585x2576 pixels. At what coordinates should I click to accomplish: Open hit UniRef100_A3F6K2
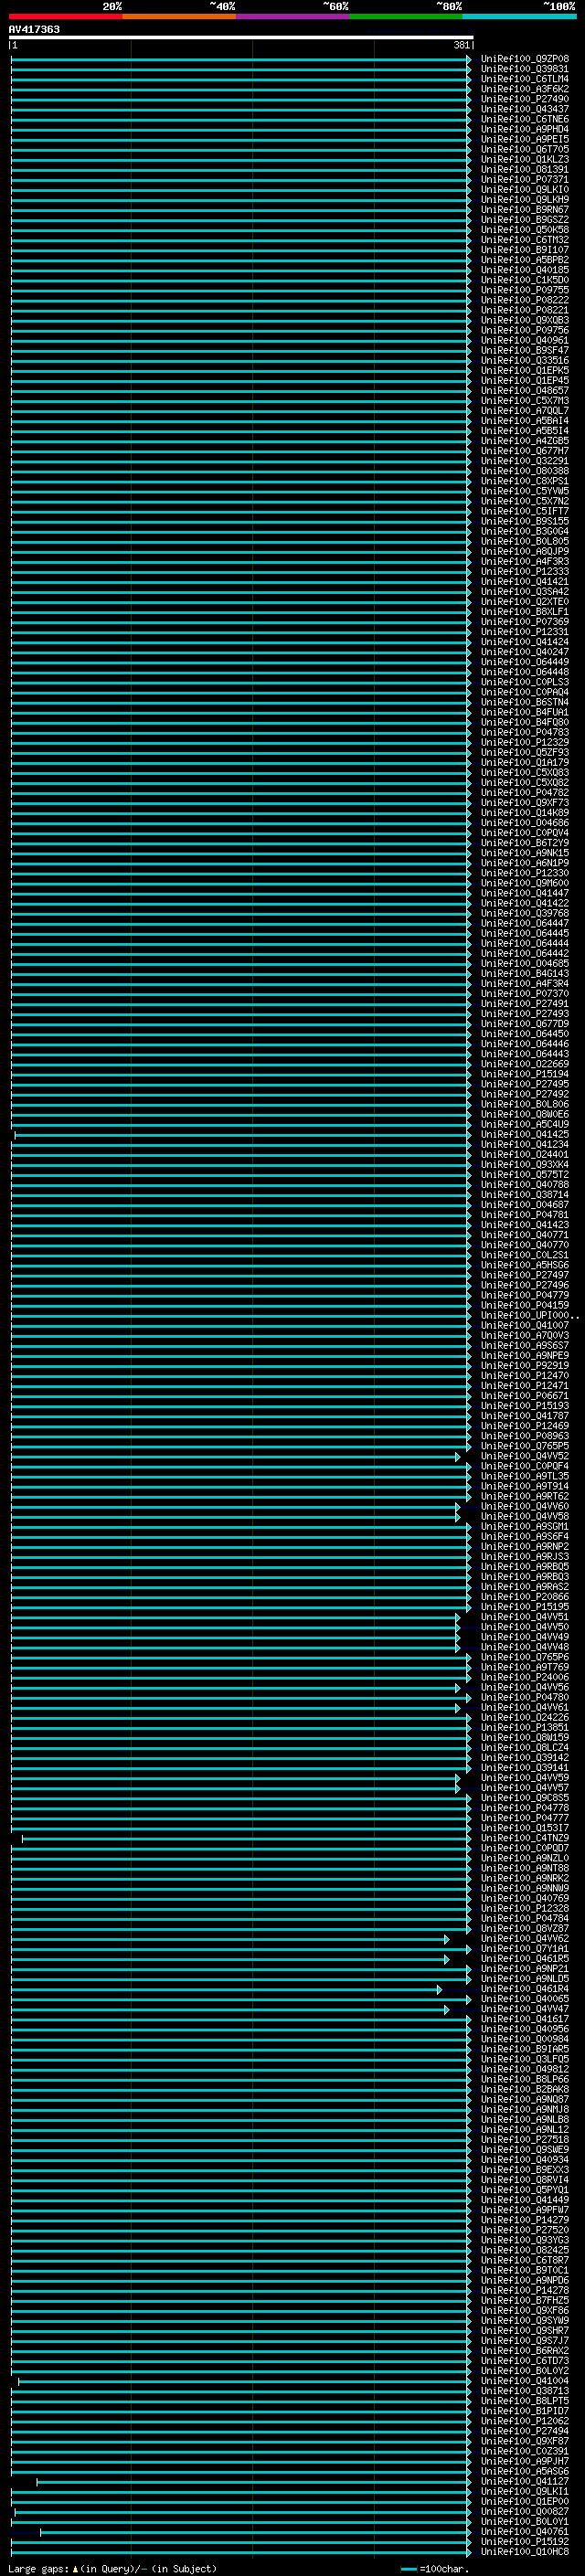coord(524,89)
